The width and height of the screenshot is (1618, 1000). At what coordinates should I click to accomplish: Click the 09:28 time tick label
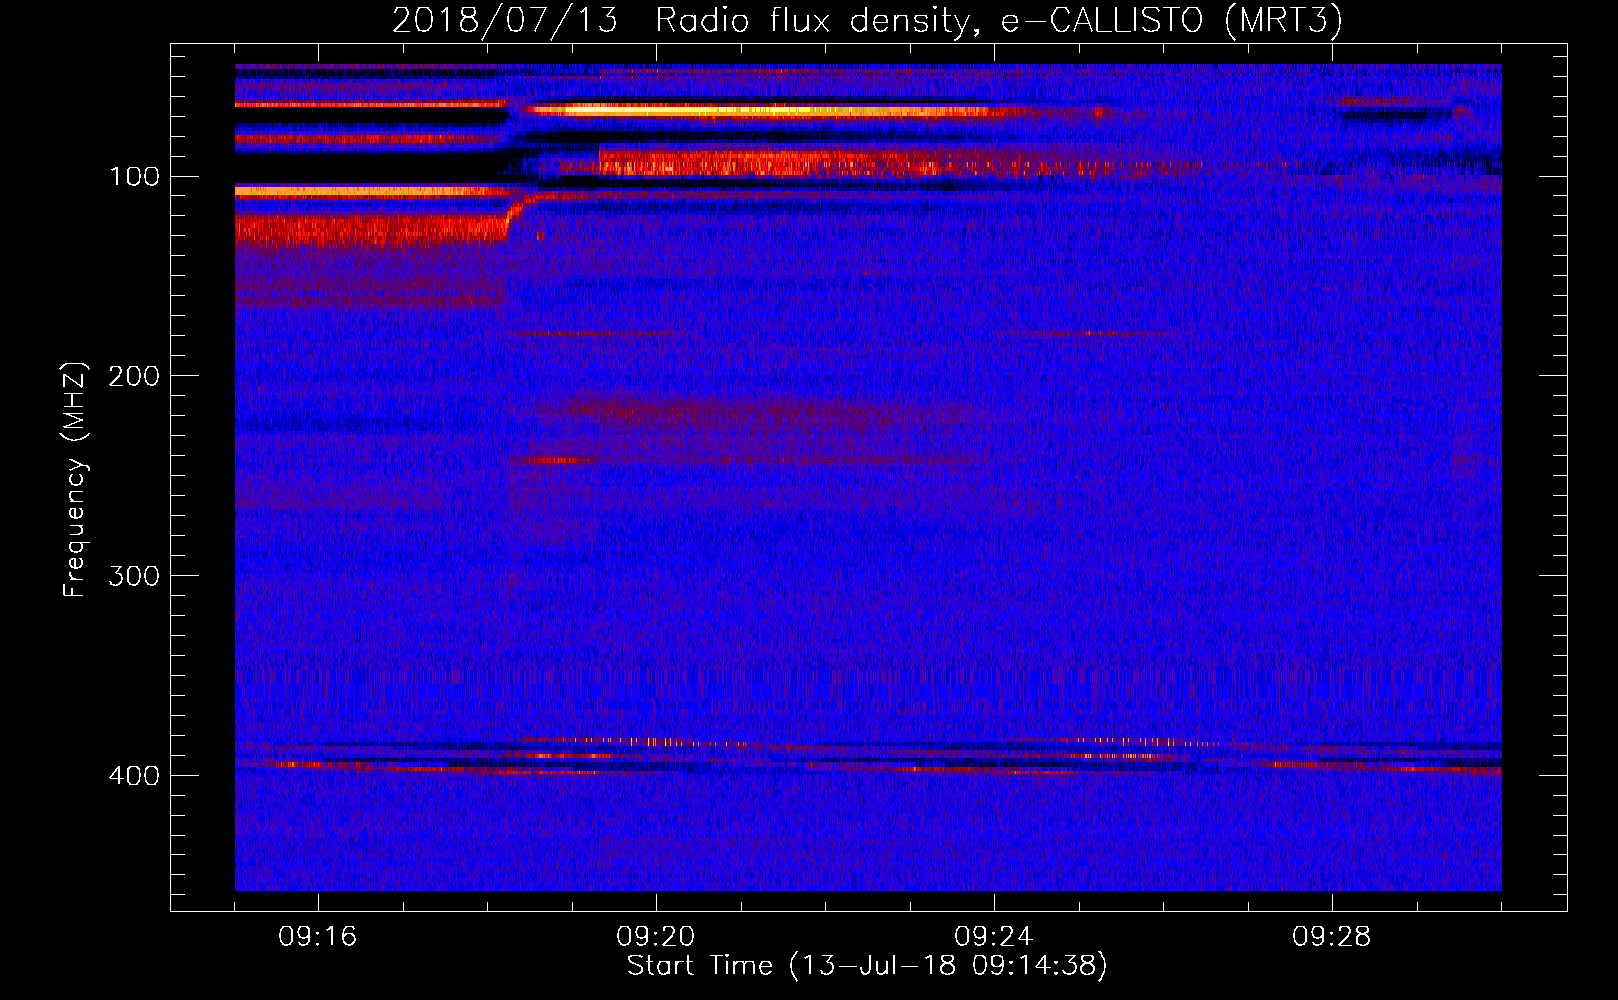(x=1332, y=937)
